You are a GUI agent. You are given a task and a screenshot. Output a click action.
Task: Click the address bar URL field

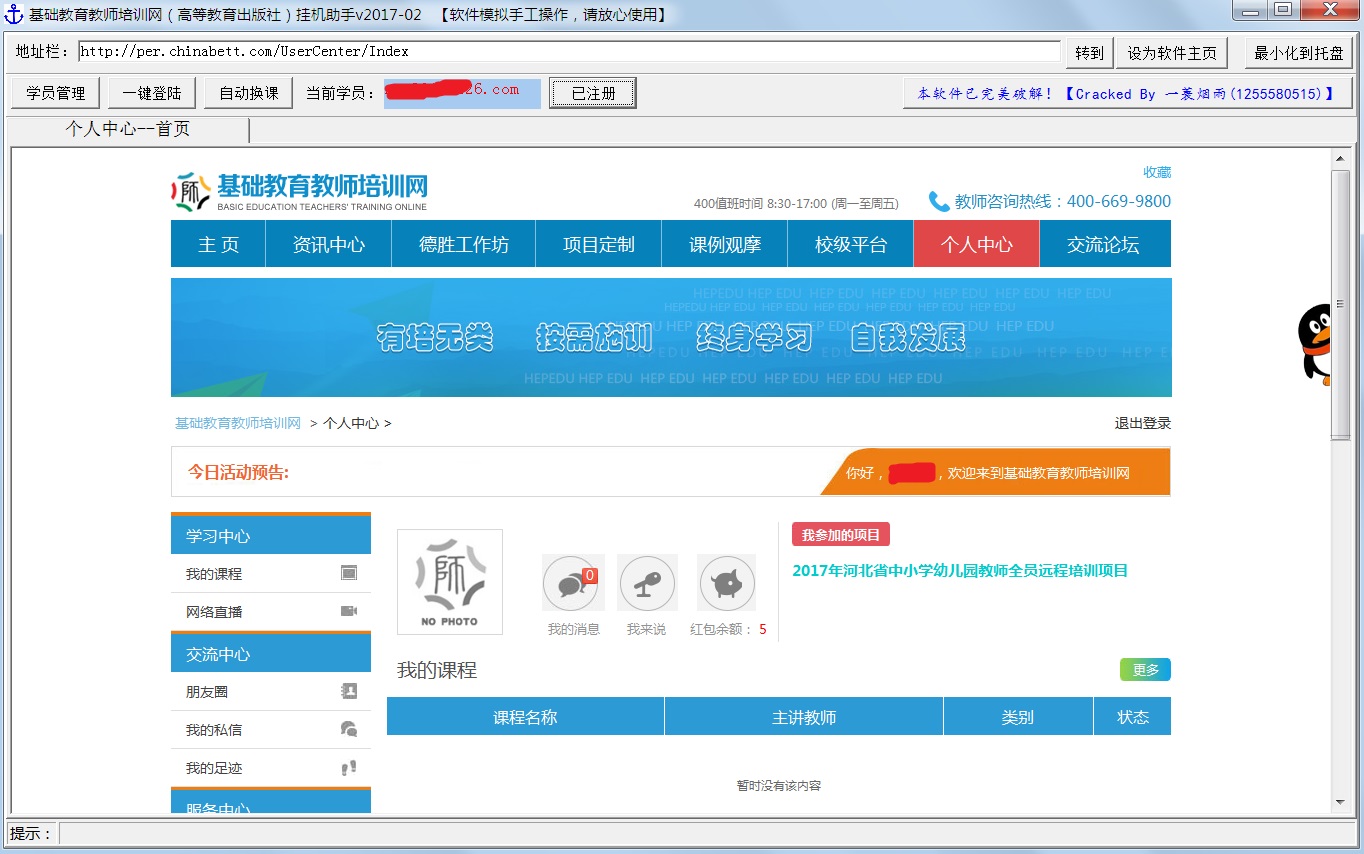coord(568,52)
